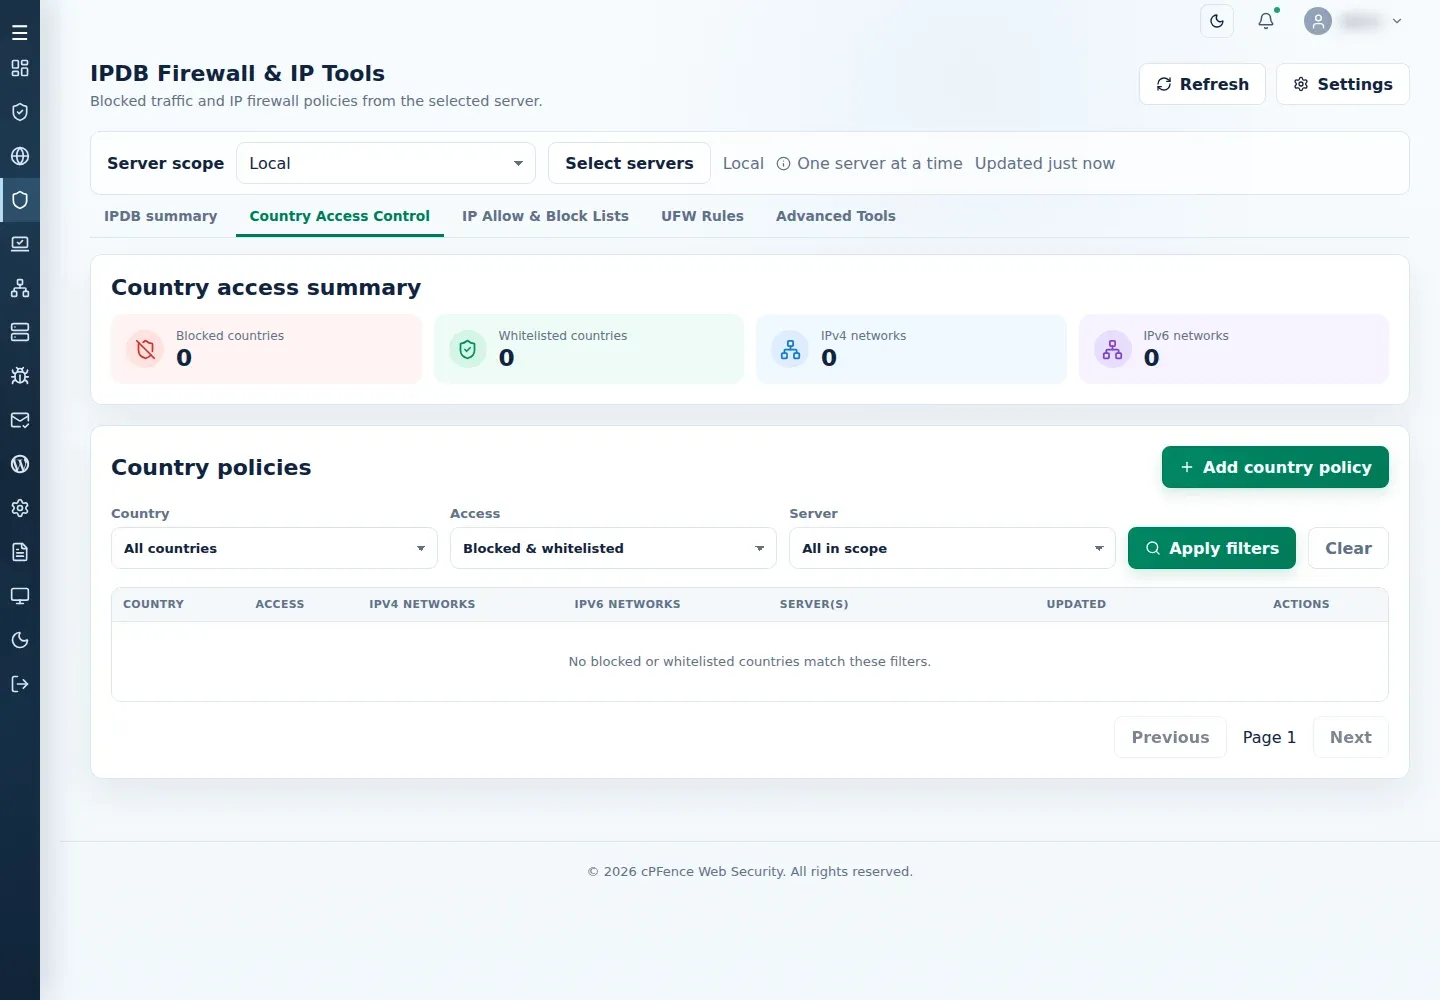Open the mail envelope sidebar icon
The width and height of the screenshot is (1440, 1000).
[x=20, y=420]
